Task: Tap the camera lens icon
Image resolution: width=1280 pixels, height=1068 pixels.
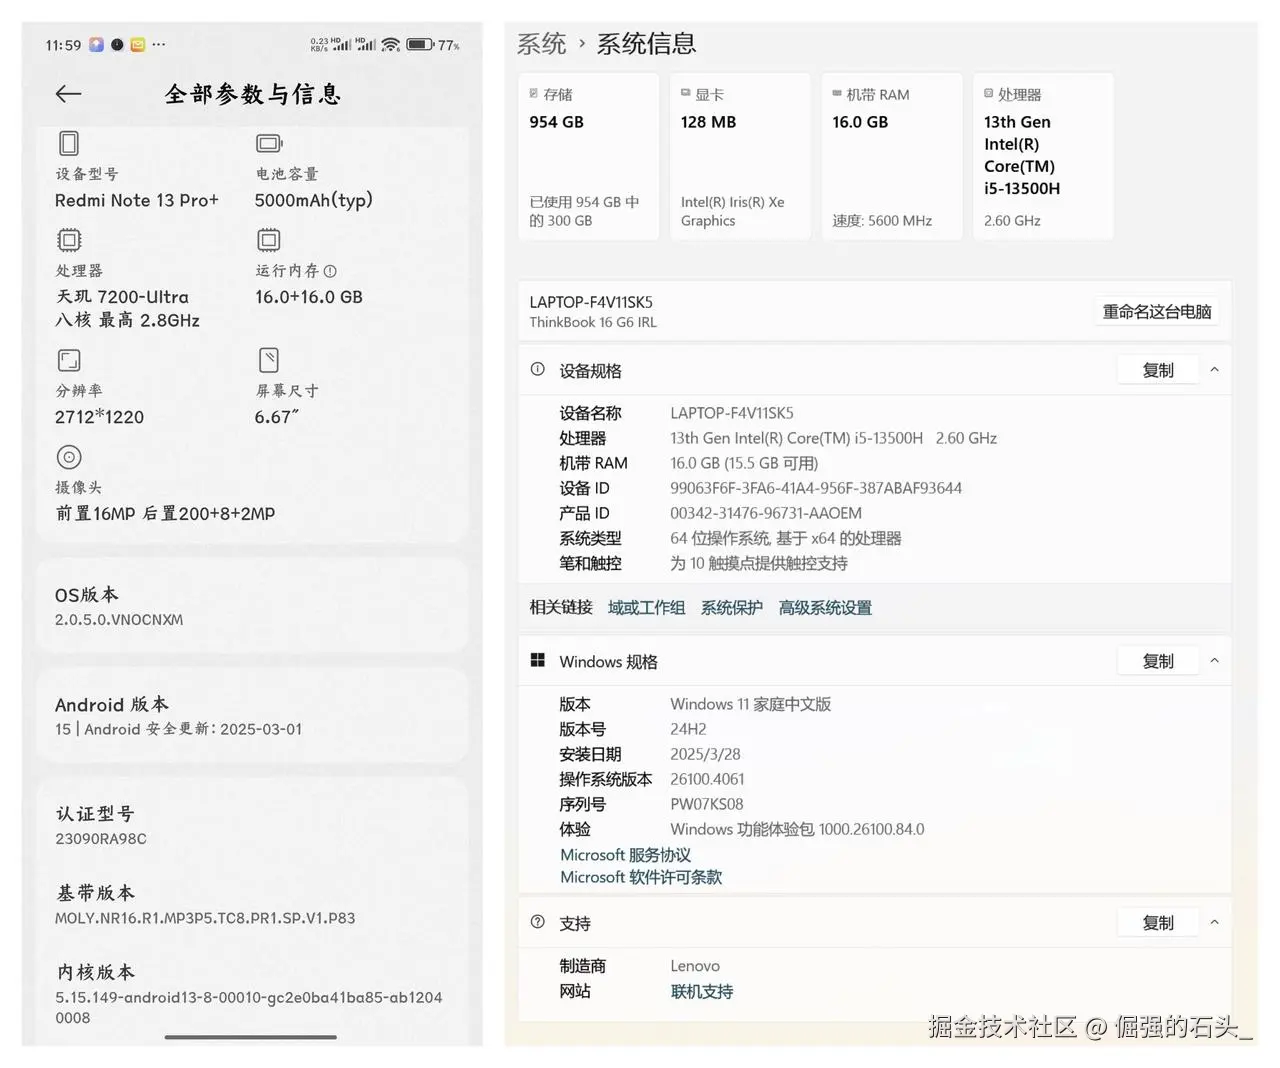Action: [x=69, y=457]
